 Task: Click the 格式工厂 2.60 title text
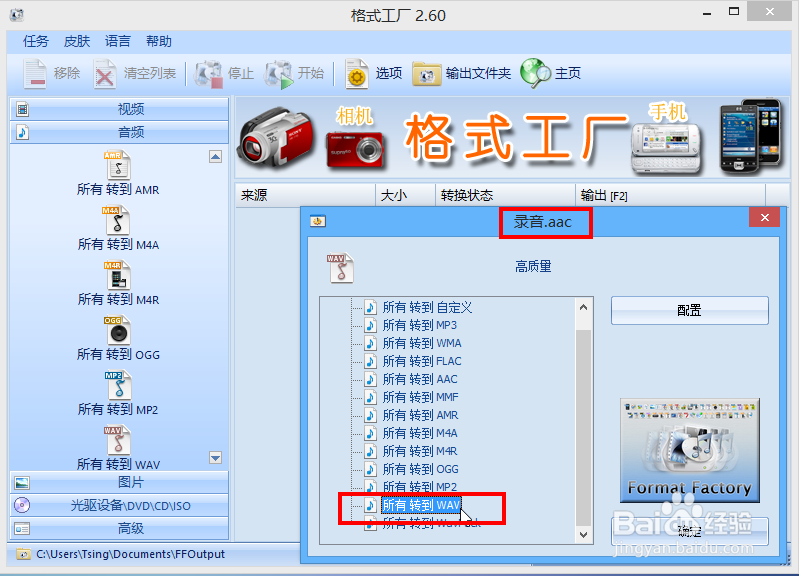click(x=398, y=16)
